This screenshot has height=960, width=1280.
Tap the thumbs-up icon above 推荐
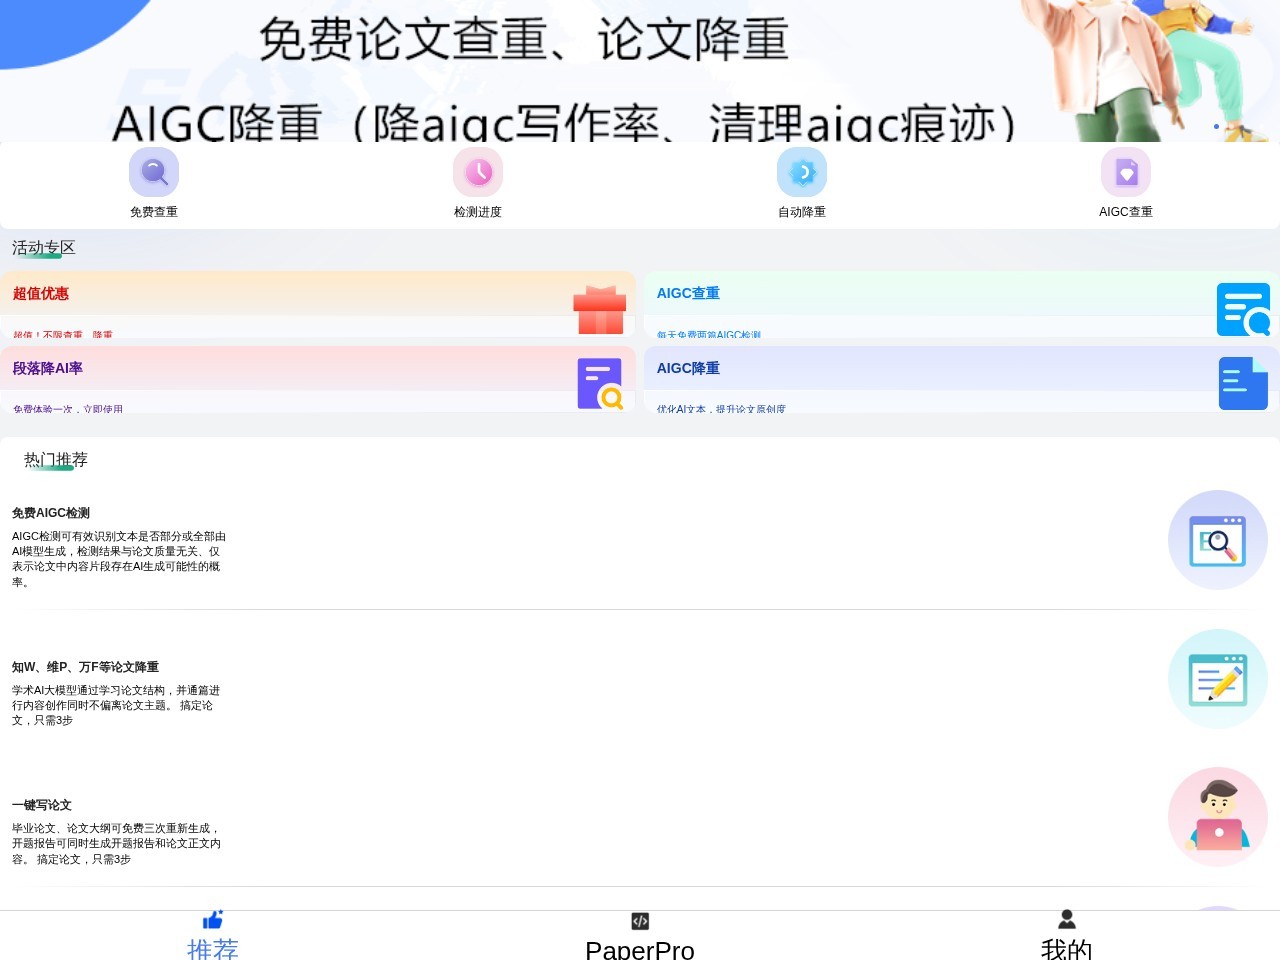pos(212,919)
